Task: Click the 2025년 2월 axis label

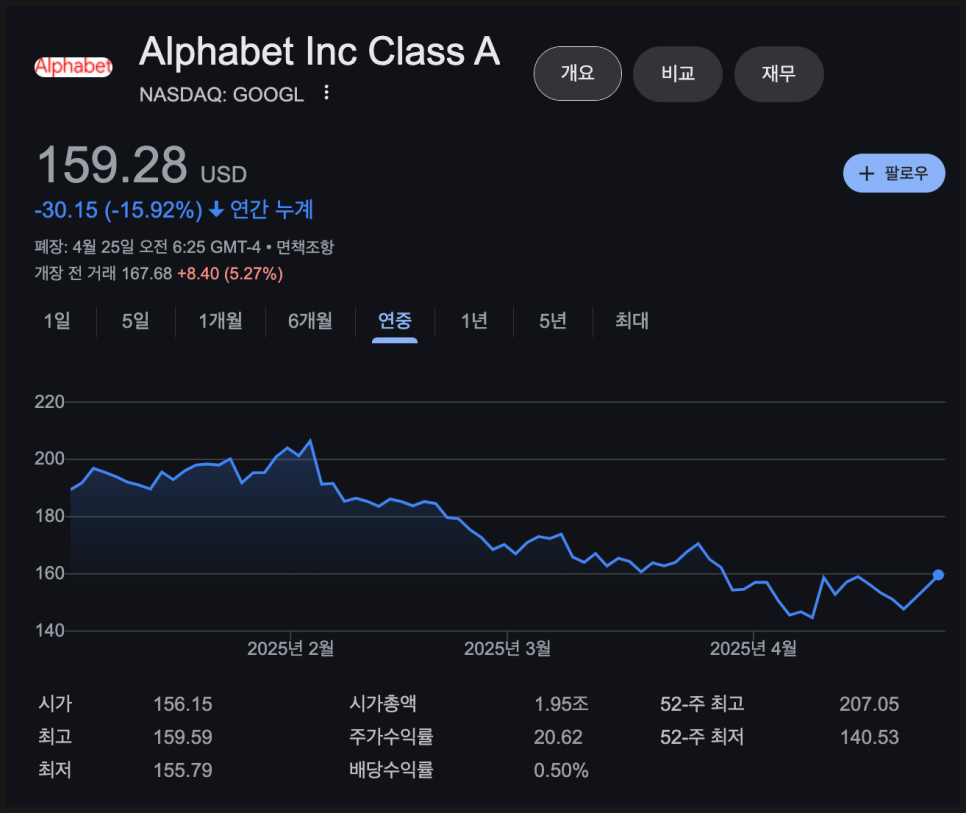Action: [291, 649]
